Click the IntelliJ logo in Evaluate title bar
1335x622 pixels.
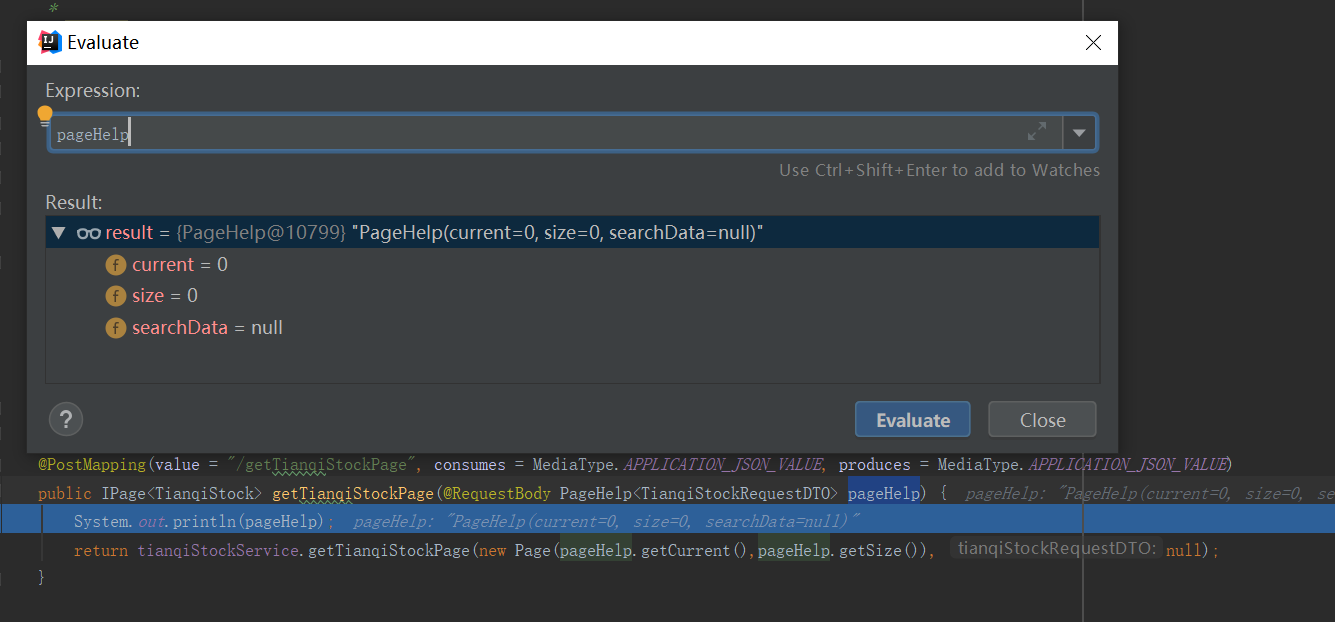(49, 42)
